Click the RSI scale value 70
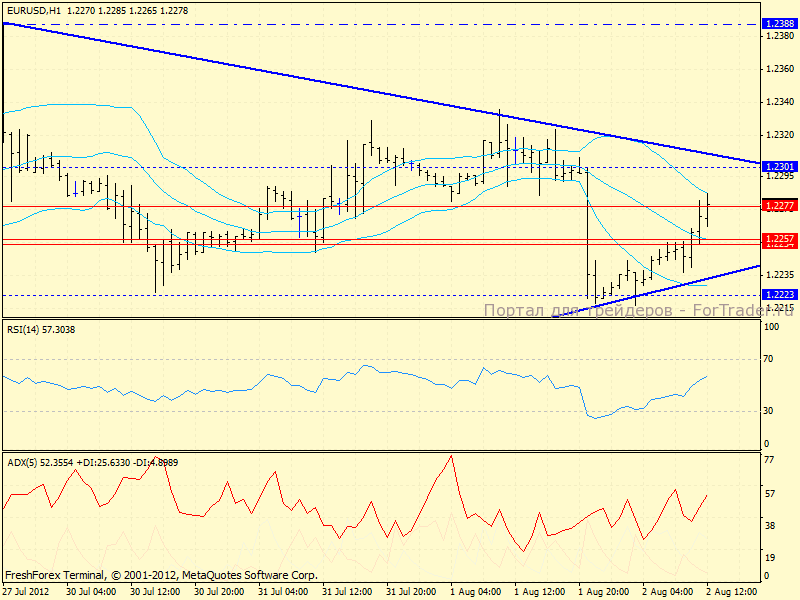 pyautogui.click(x=768, y=359)
